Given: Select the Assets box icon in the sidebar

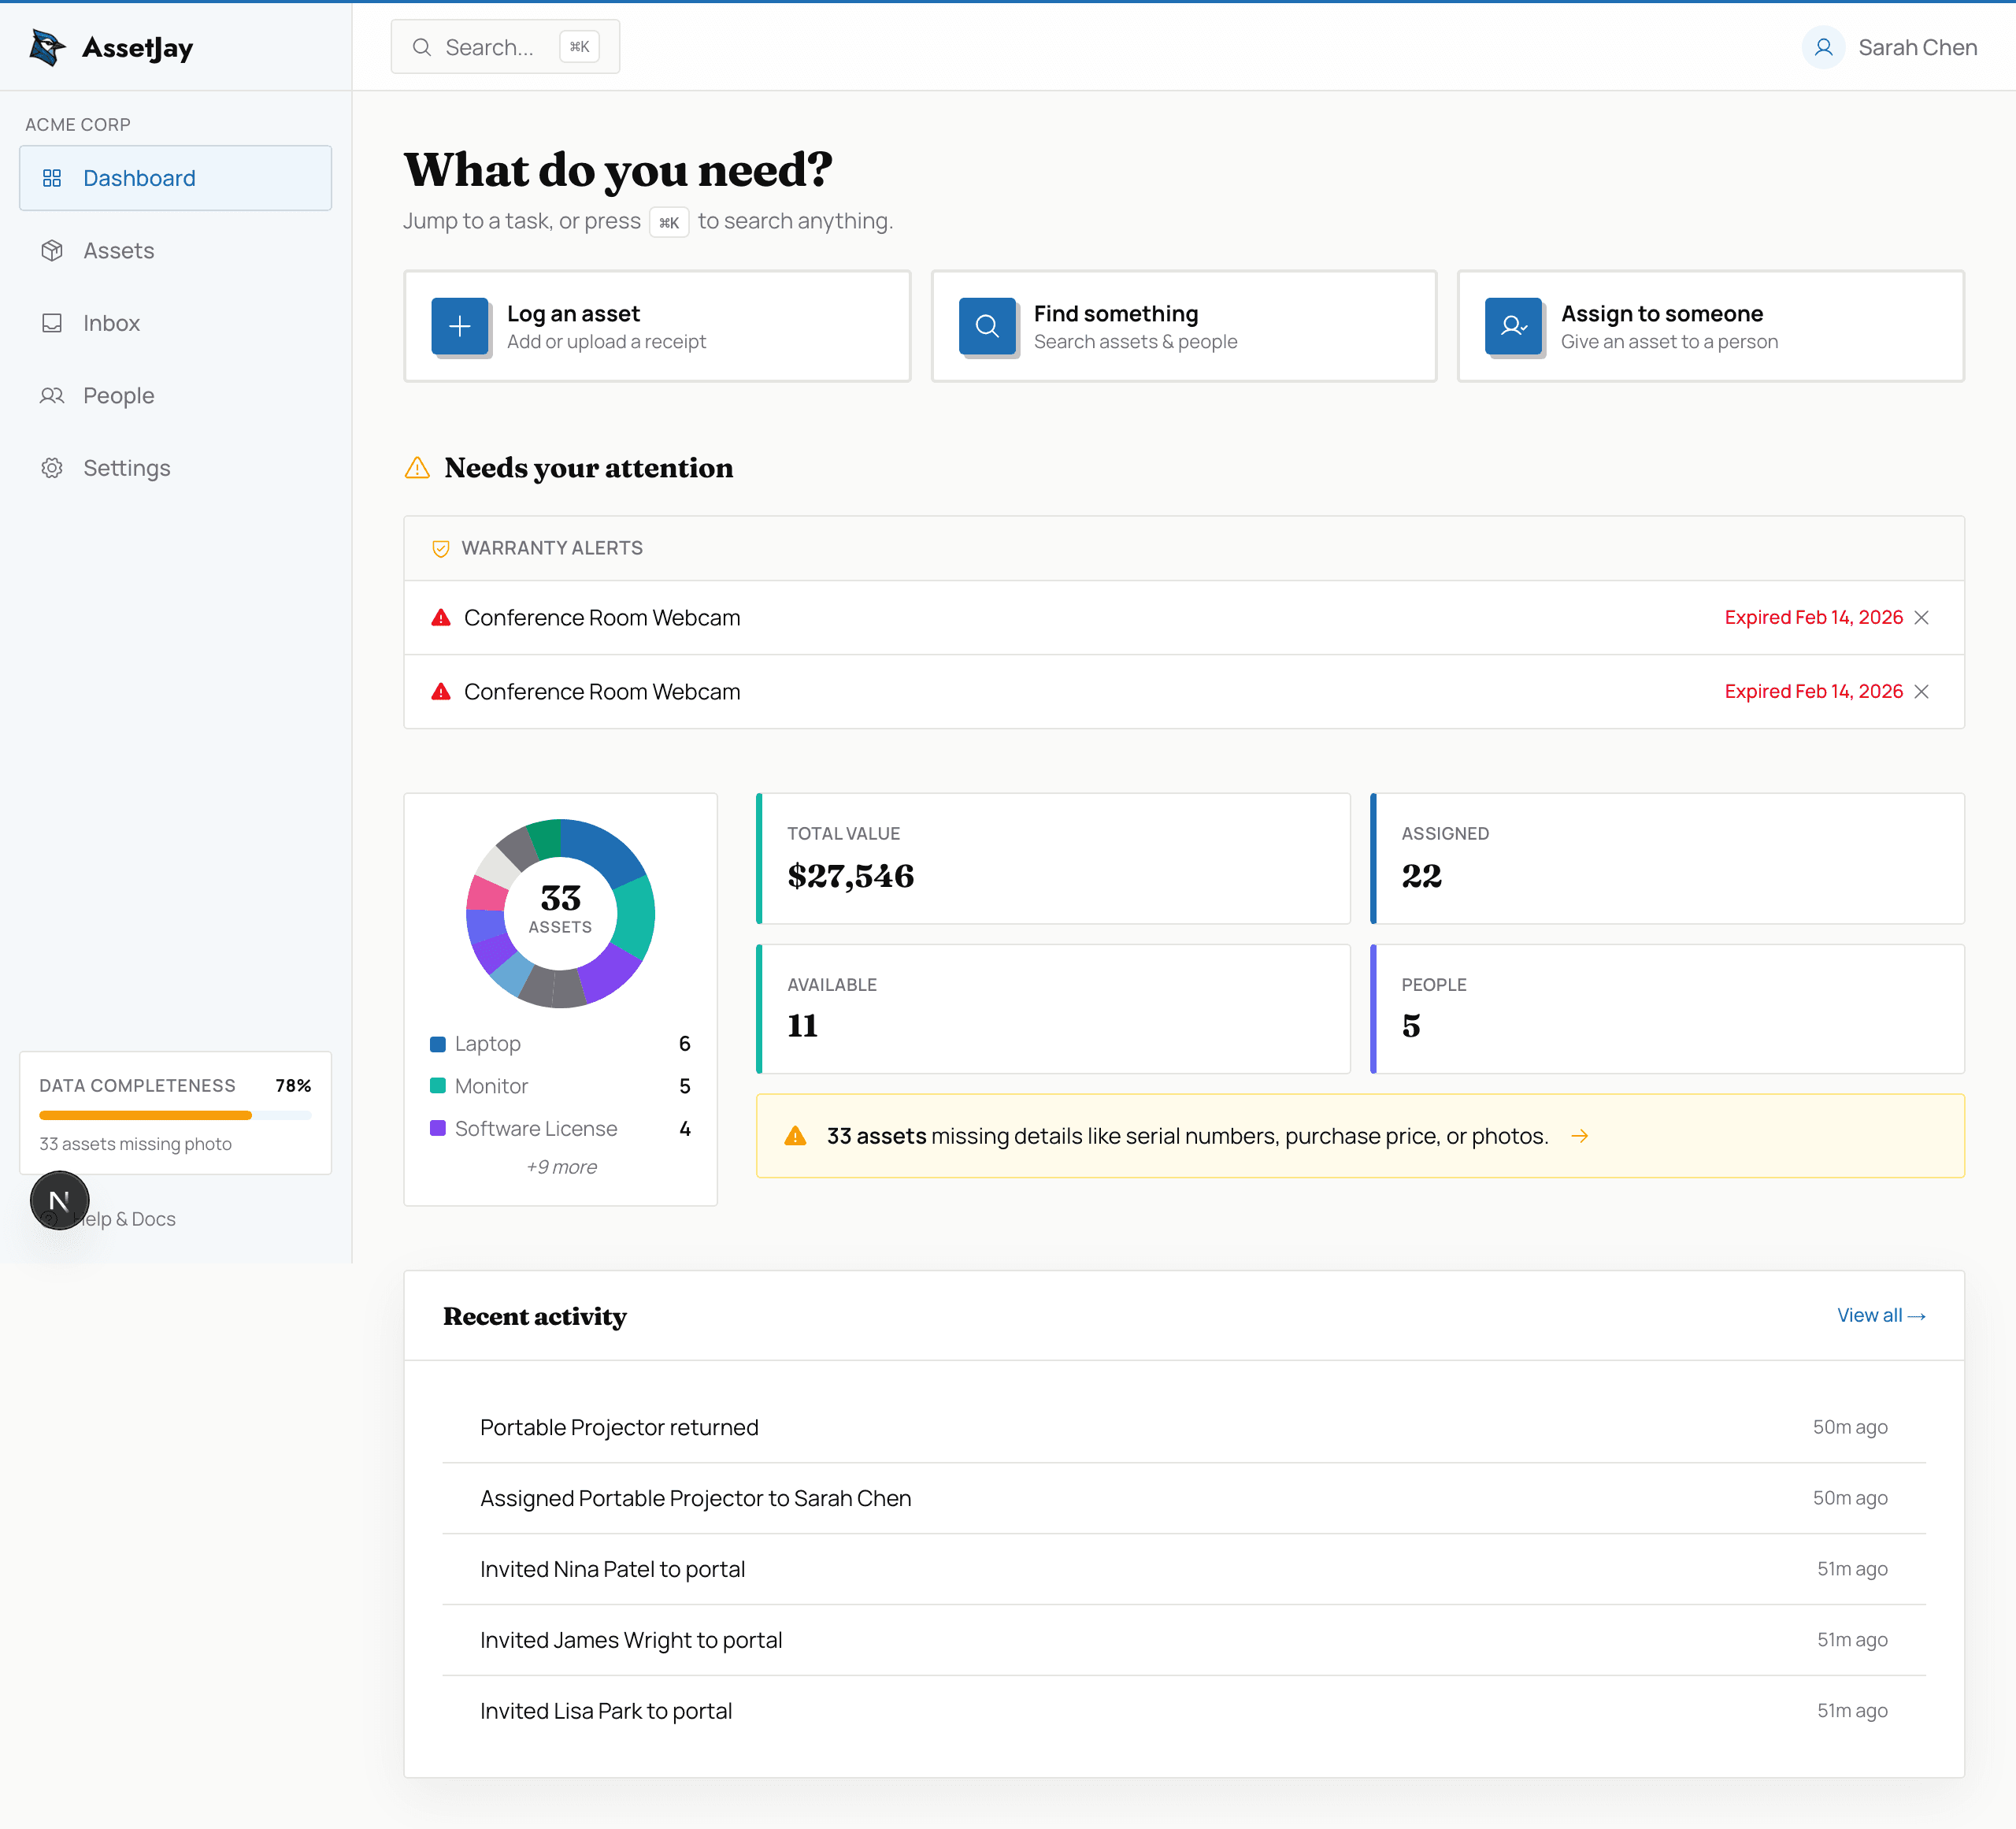Looking at the screenshot, I should (x=53, y=250).
